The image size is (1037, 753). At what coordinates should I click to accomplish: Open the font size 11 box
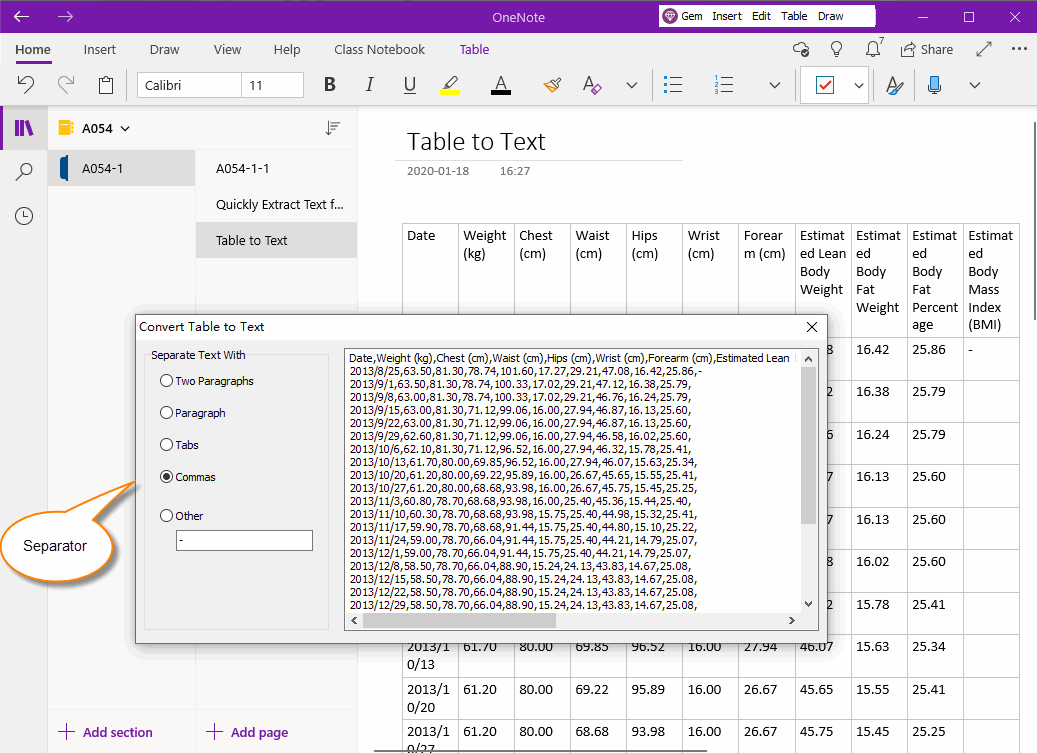point(272,85)
